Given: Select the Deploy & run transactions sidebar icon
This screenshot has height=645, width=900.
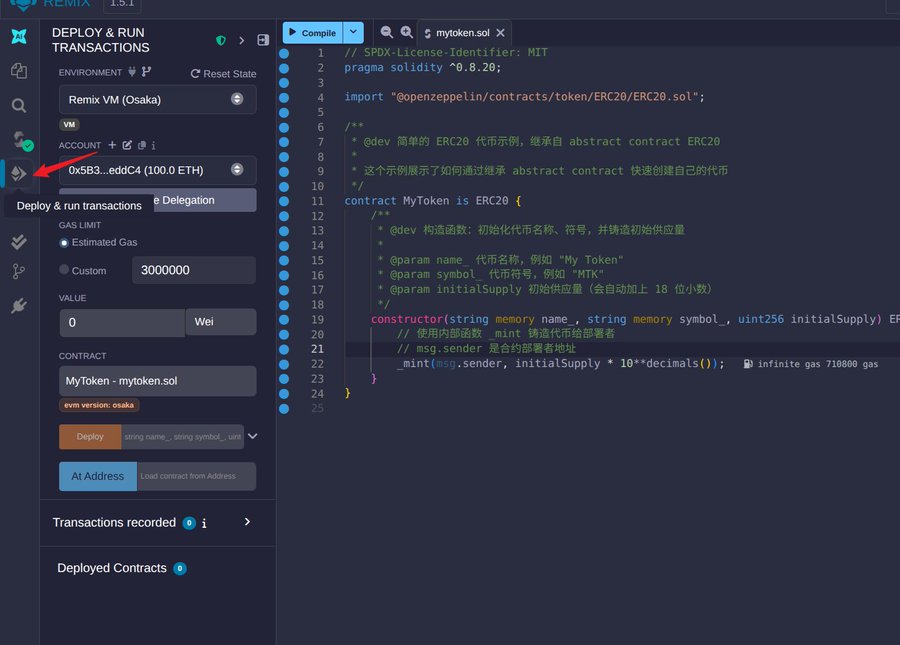Looking at the screenshot, I should [19, 173].
